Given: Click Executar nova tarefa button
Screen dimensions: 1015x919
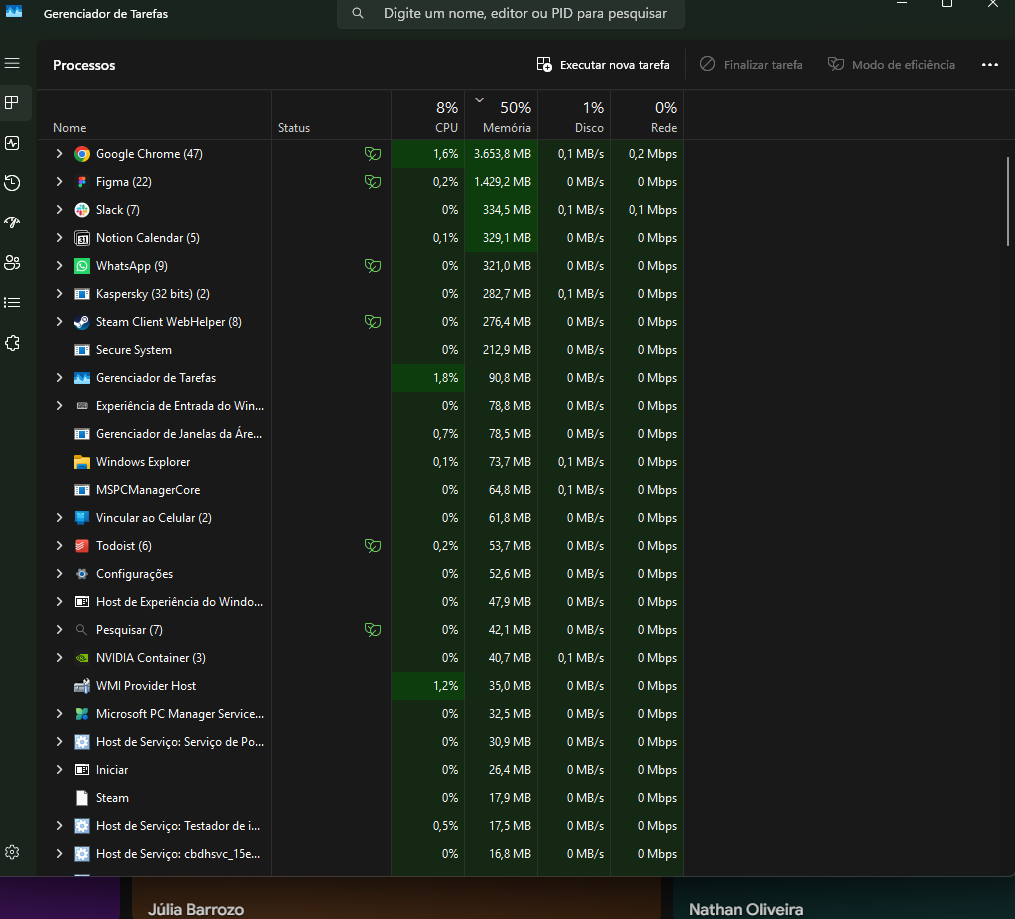Looking at the screenshot, I should 603,65.
